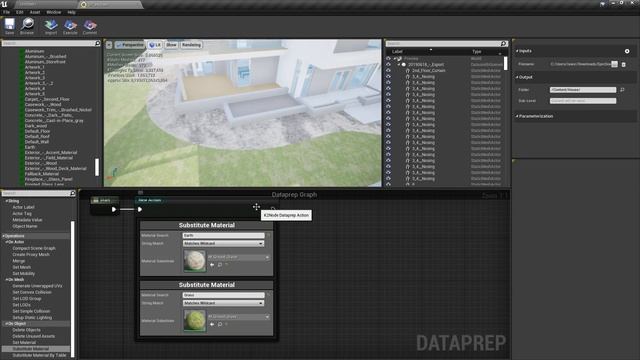This screenshot has width=640, height=360.
Task: Collapse the Inputs section
Action: coord(517,51)
